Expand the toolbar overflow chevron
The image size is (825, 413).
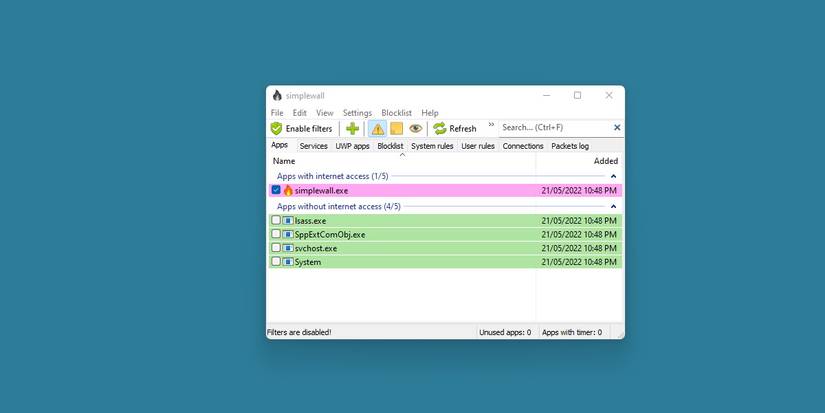[x=491, y=125]
